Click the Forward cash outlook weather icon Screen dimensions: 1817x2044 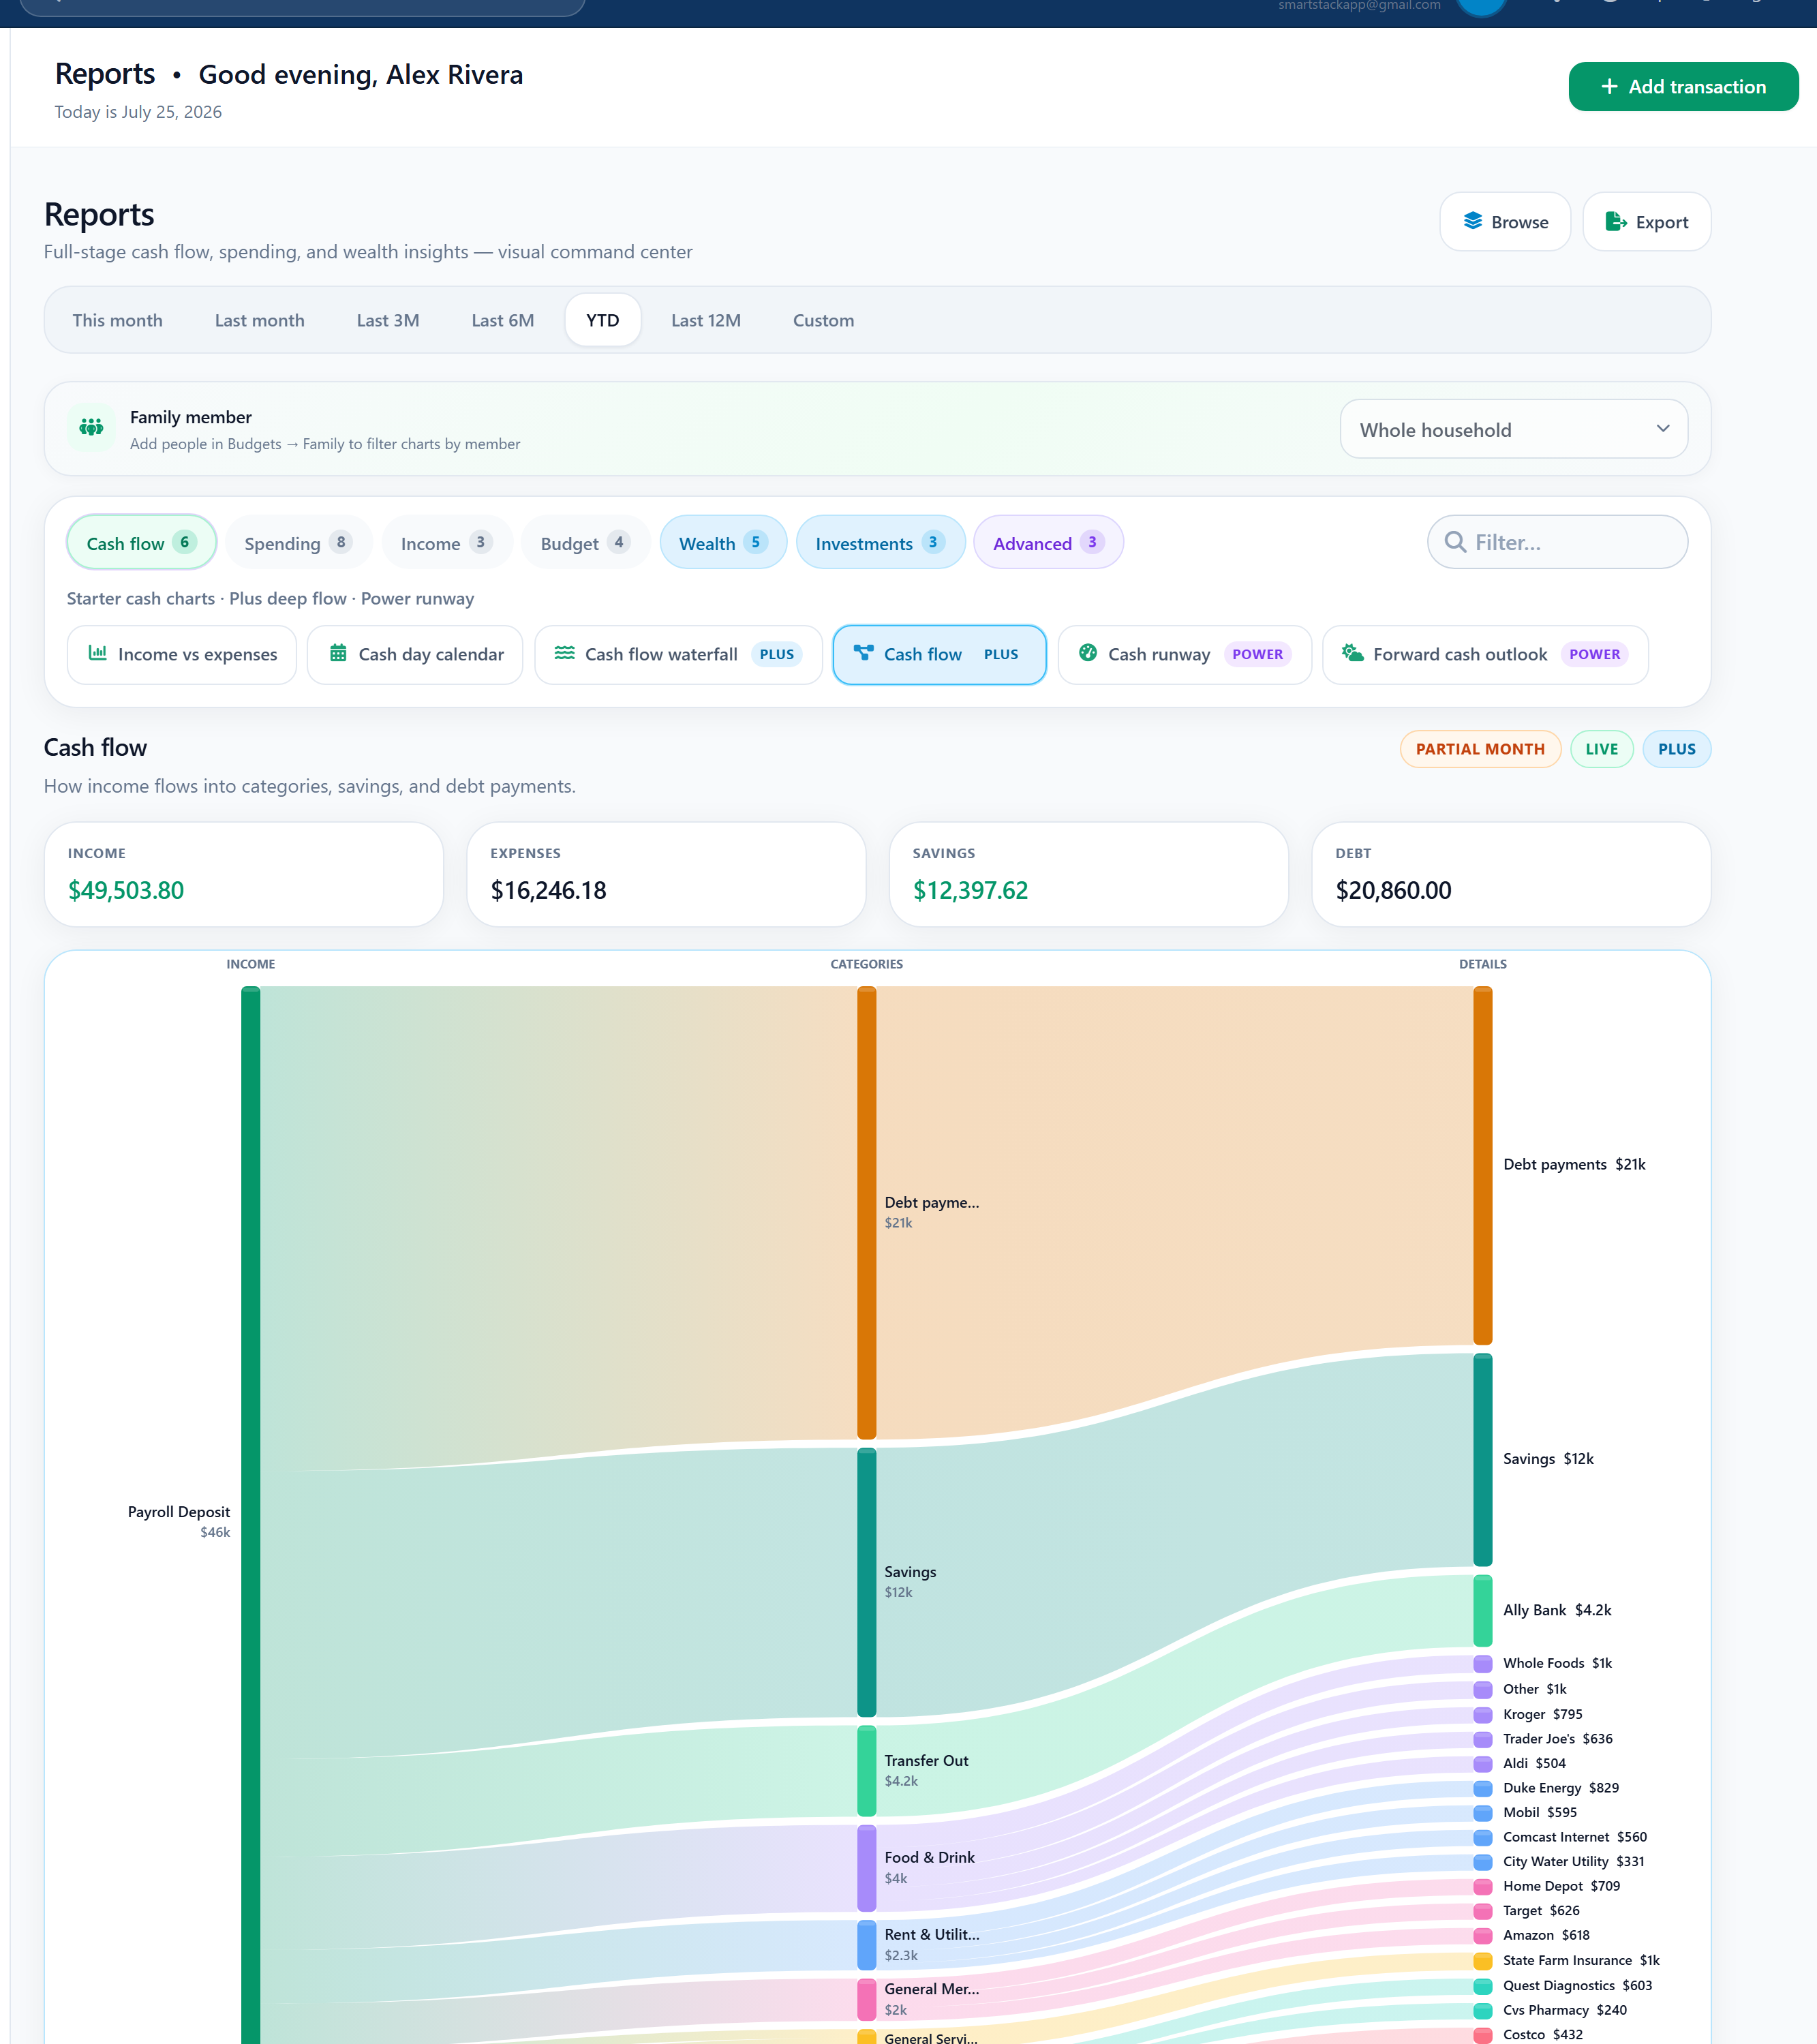[1352, 653]
